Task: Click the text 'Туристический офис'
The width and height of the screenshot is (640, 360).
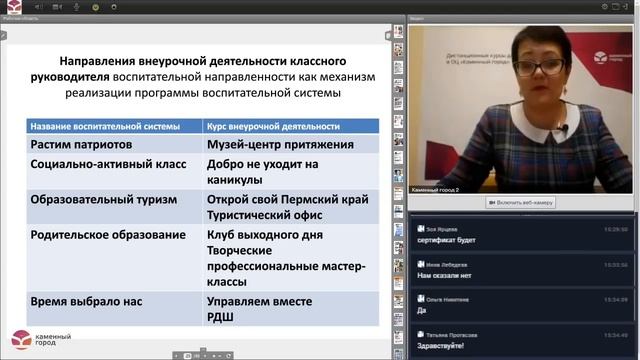Action: [264, 215]
